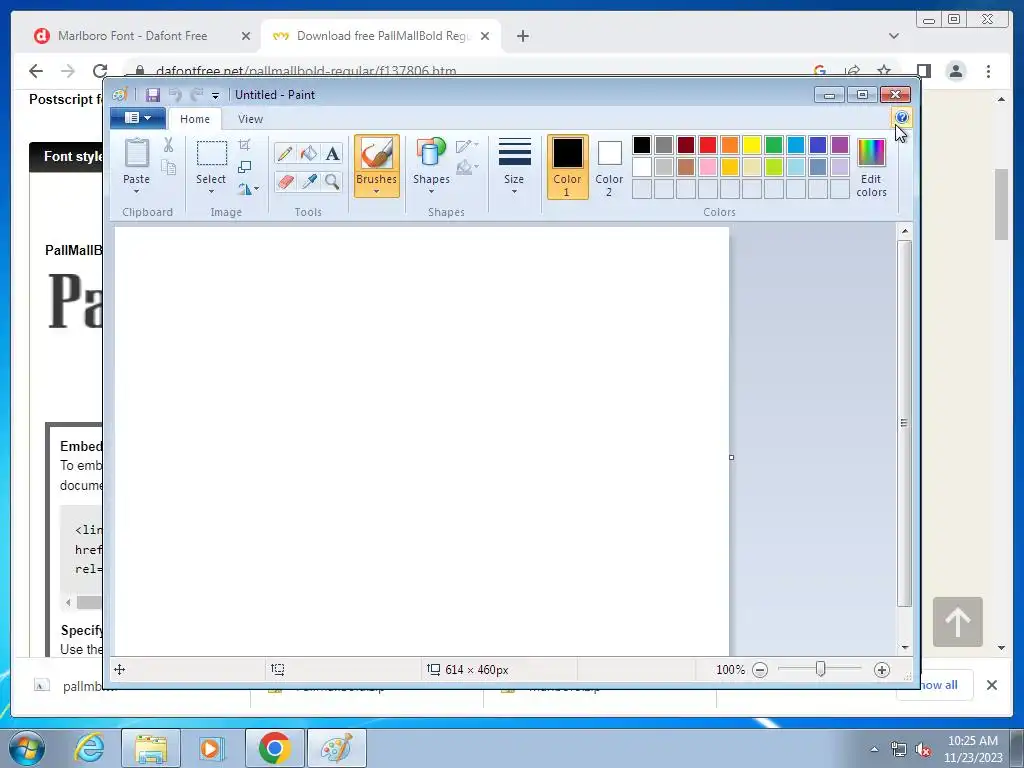The width and height of the screenshot is (1024, 768).
Task: Click zoom in plus button in status bar
Action: pos(882,670)
